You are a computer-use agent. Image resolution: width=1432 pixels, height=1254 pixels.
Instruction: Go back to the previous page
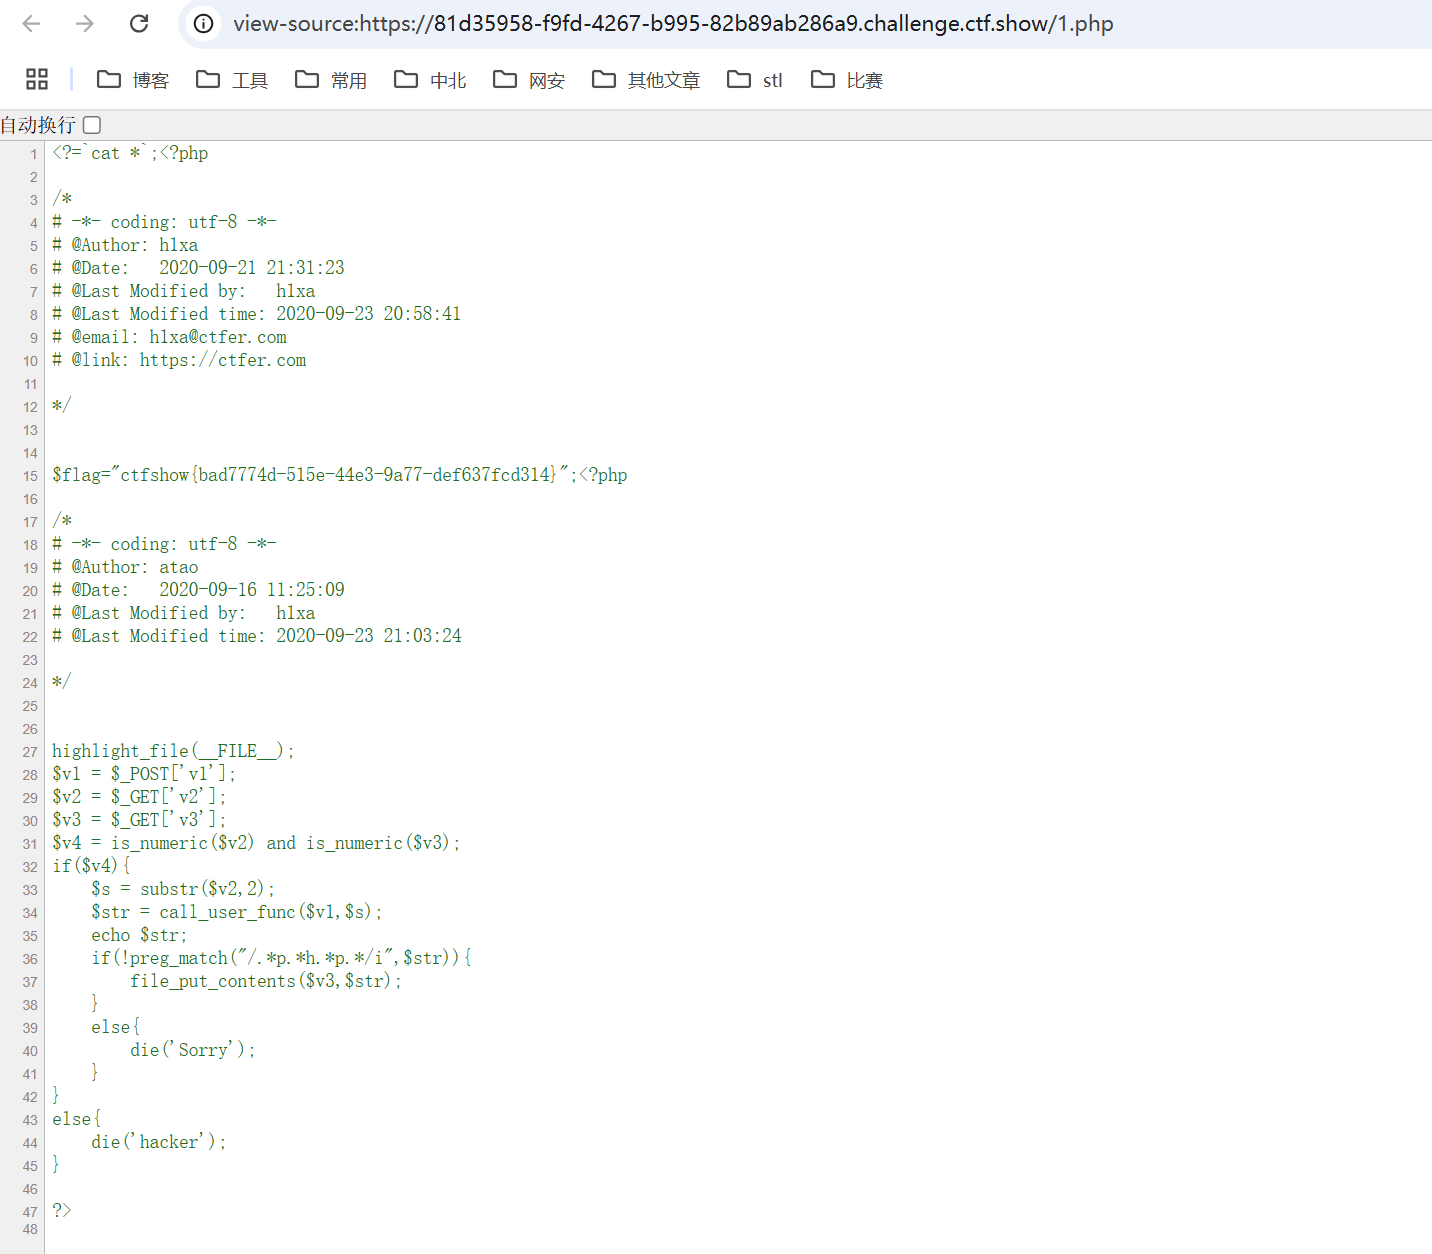tap(32, 24)
